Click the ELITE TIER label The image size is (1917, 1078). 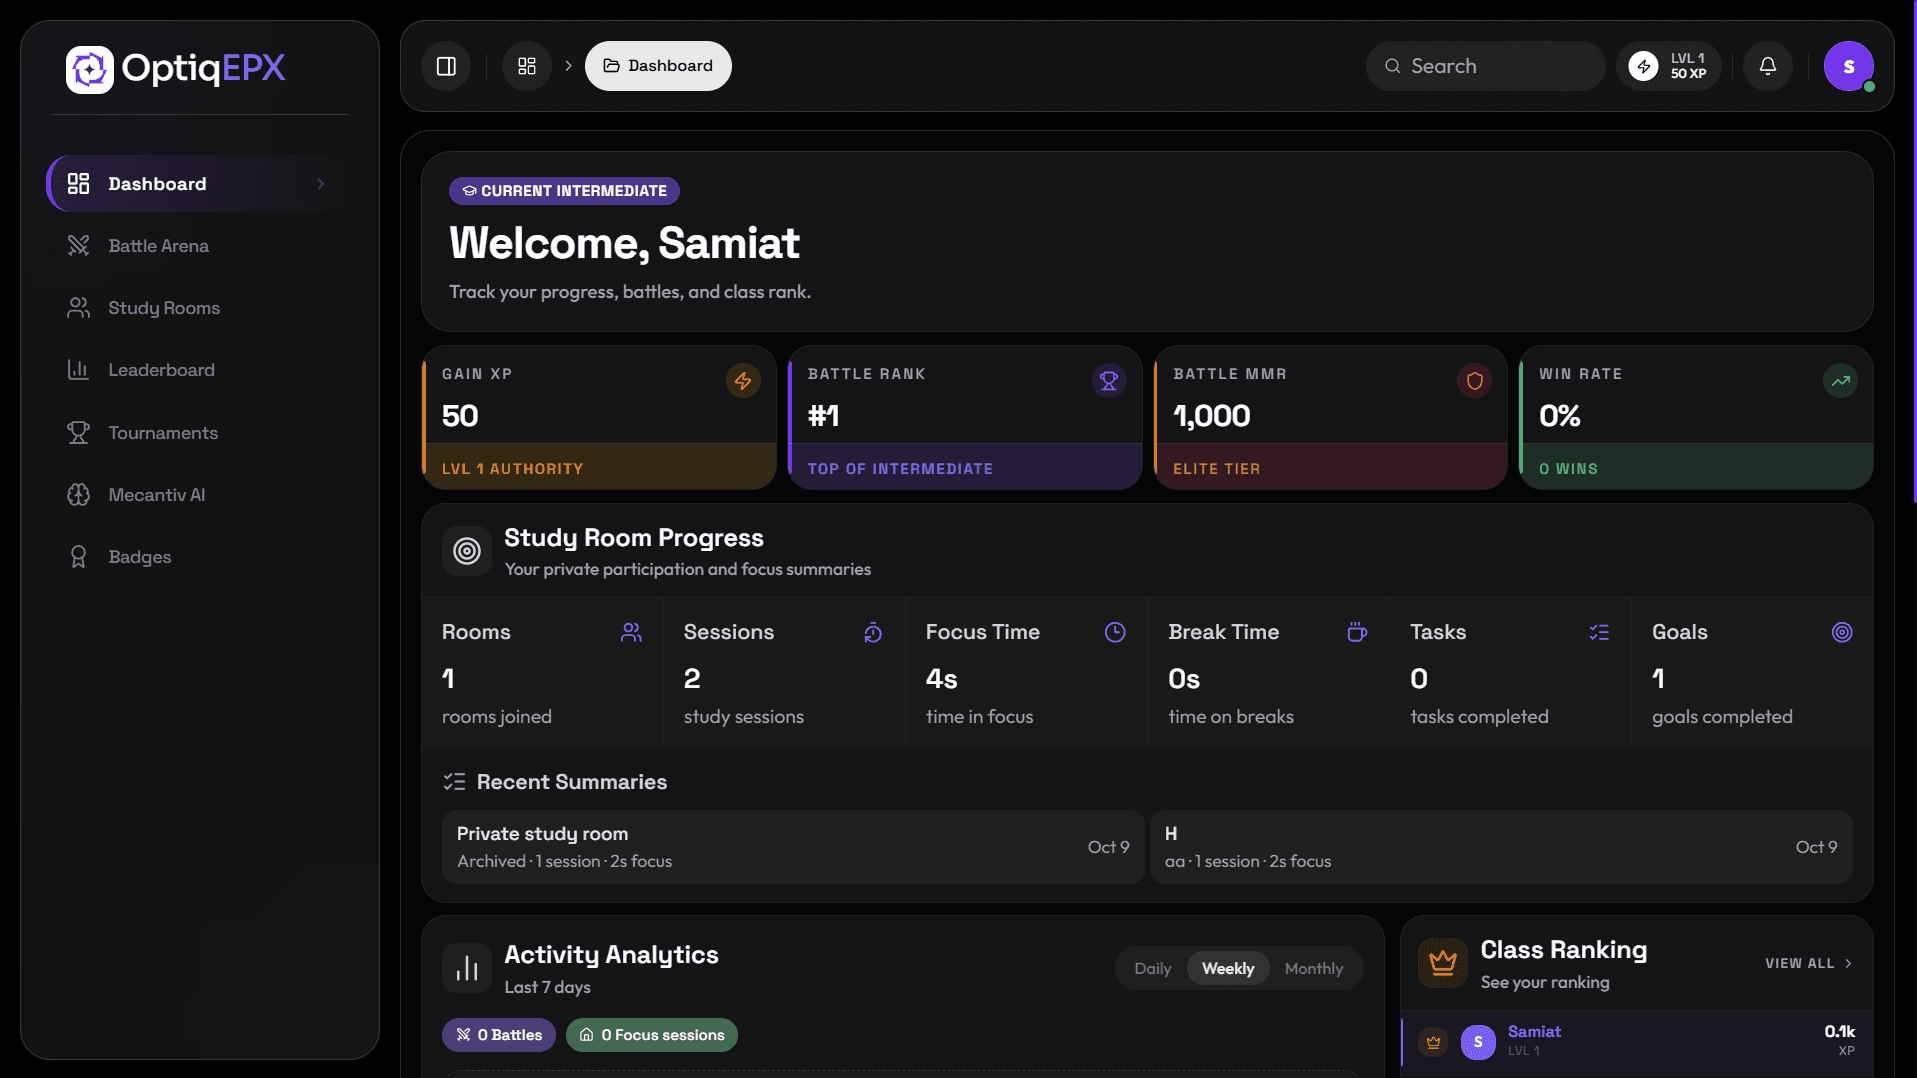point(1216,469)
